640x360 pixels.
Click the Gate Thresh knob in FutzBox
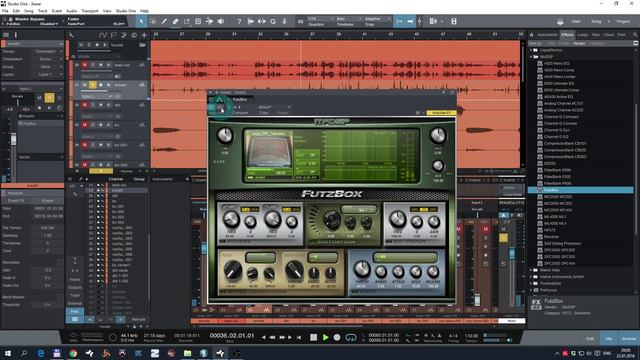click(361, 269)
